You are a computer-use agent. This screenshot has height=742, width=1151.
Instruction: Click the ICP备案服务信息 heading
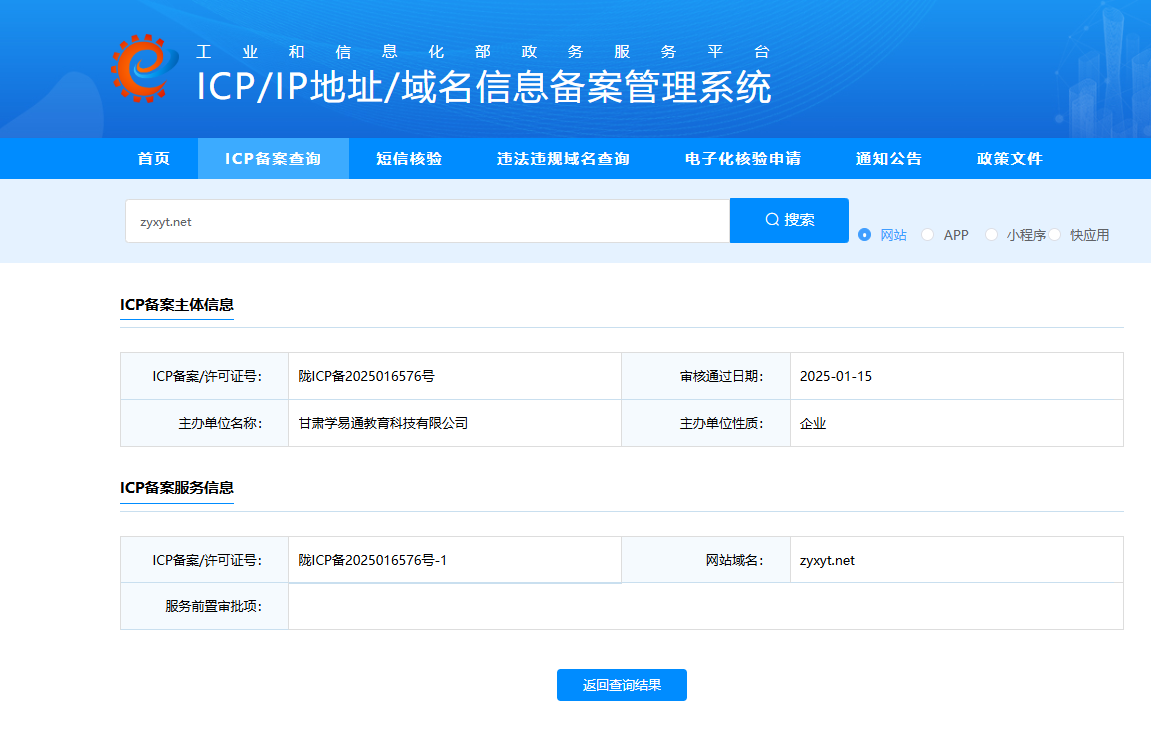(177, 488)
